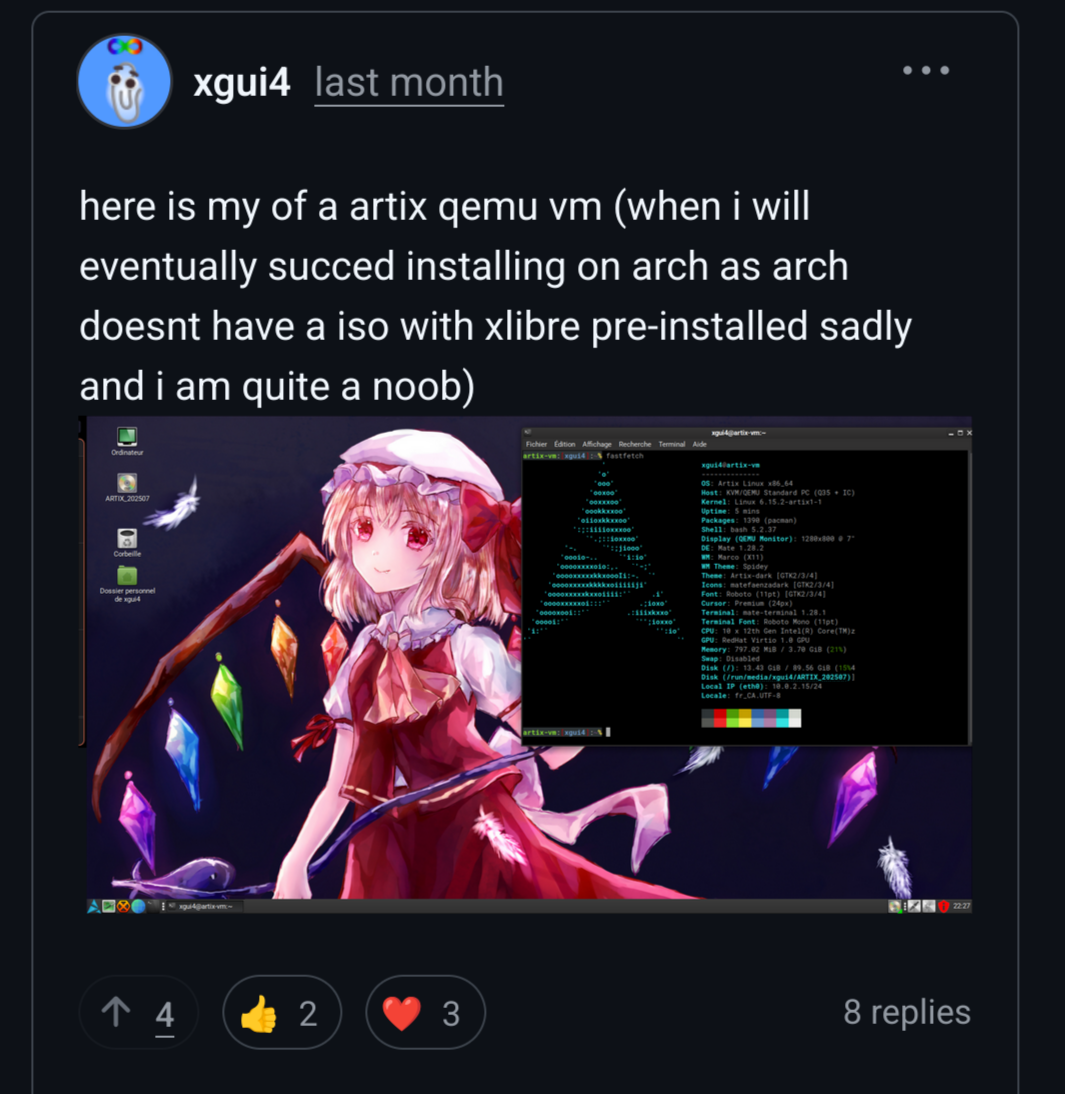Click the red shield tray icon

[944, 906]
